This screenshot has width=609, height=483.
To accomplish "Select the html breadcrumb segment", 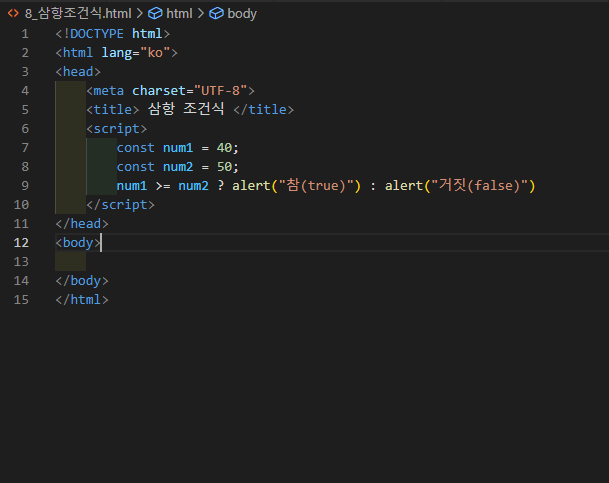I will click(179, 14).
